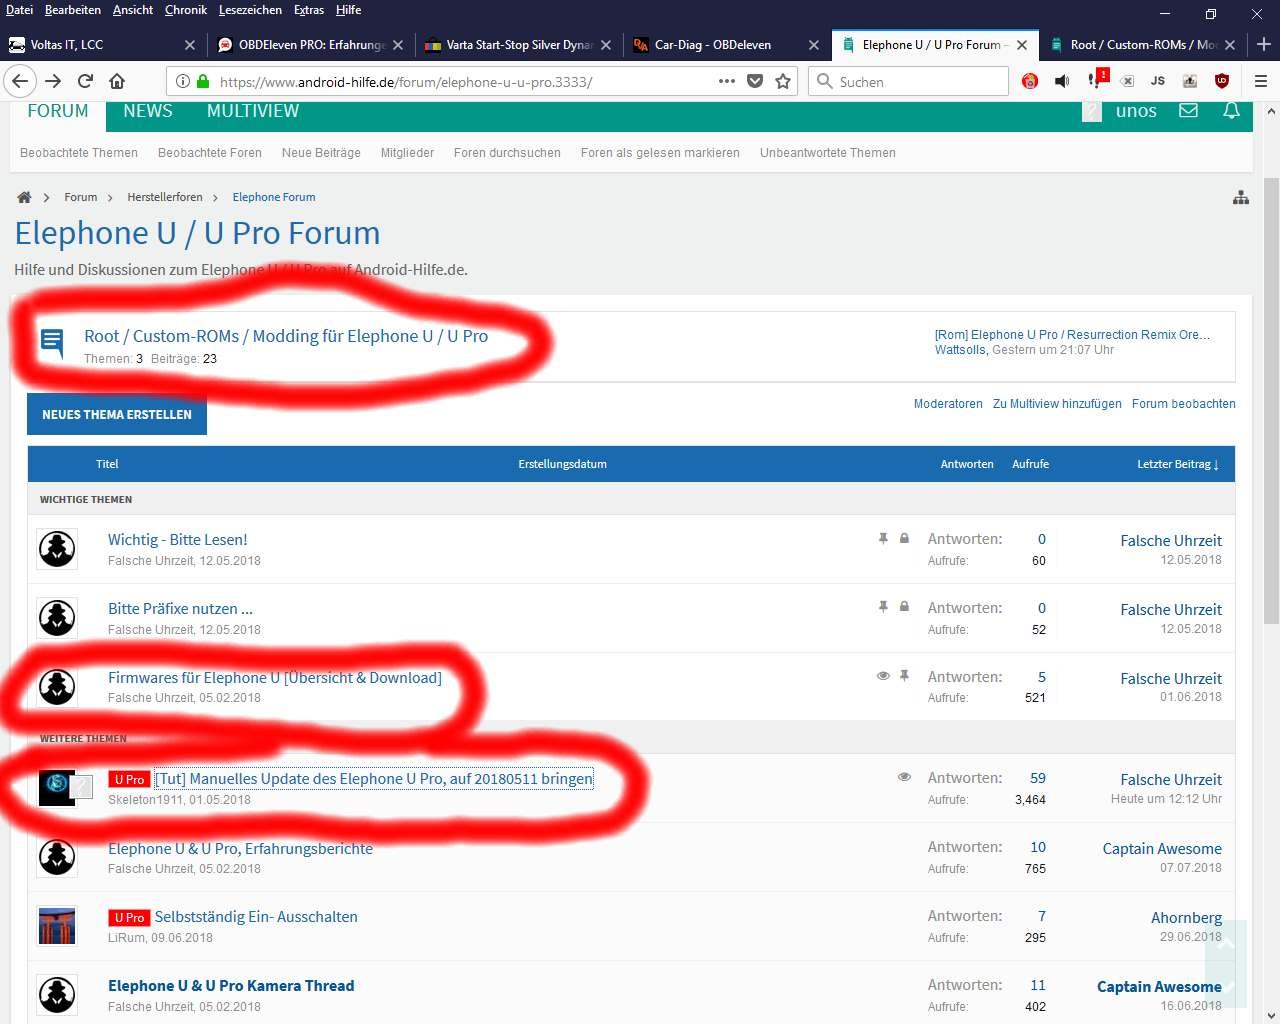Show site information icon in address bar
Viewport: 1280px width, 1024px height.
(183, 81)
